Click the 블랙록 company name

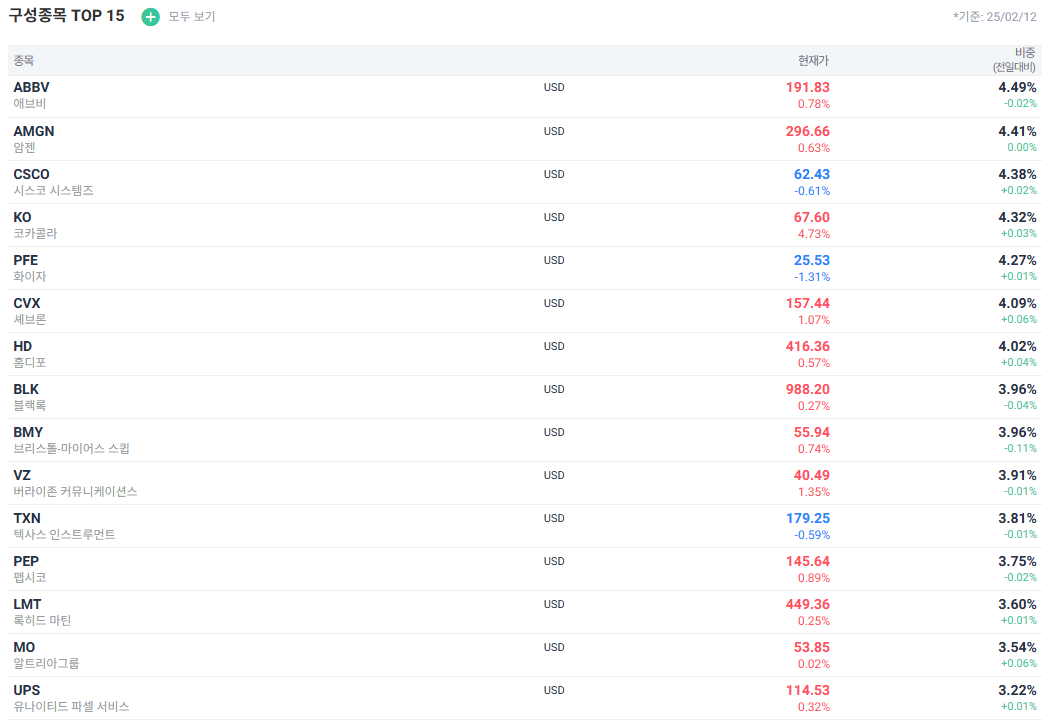[x=30, y=405]
